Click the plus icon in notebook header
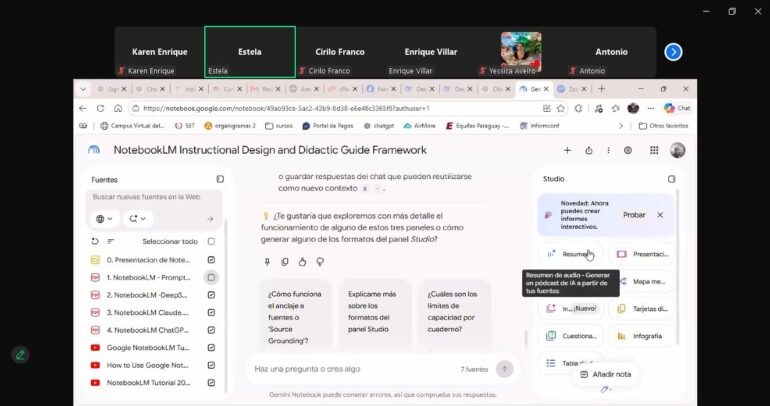 (567, 150)
